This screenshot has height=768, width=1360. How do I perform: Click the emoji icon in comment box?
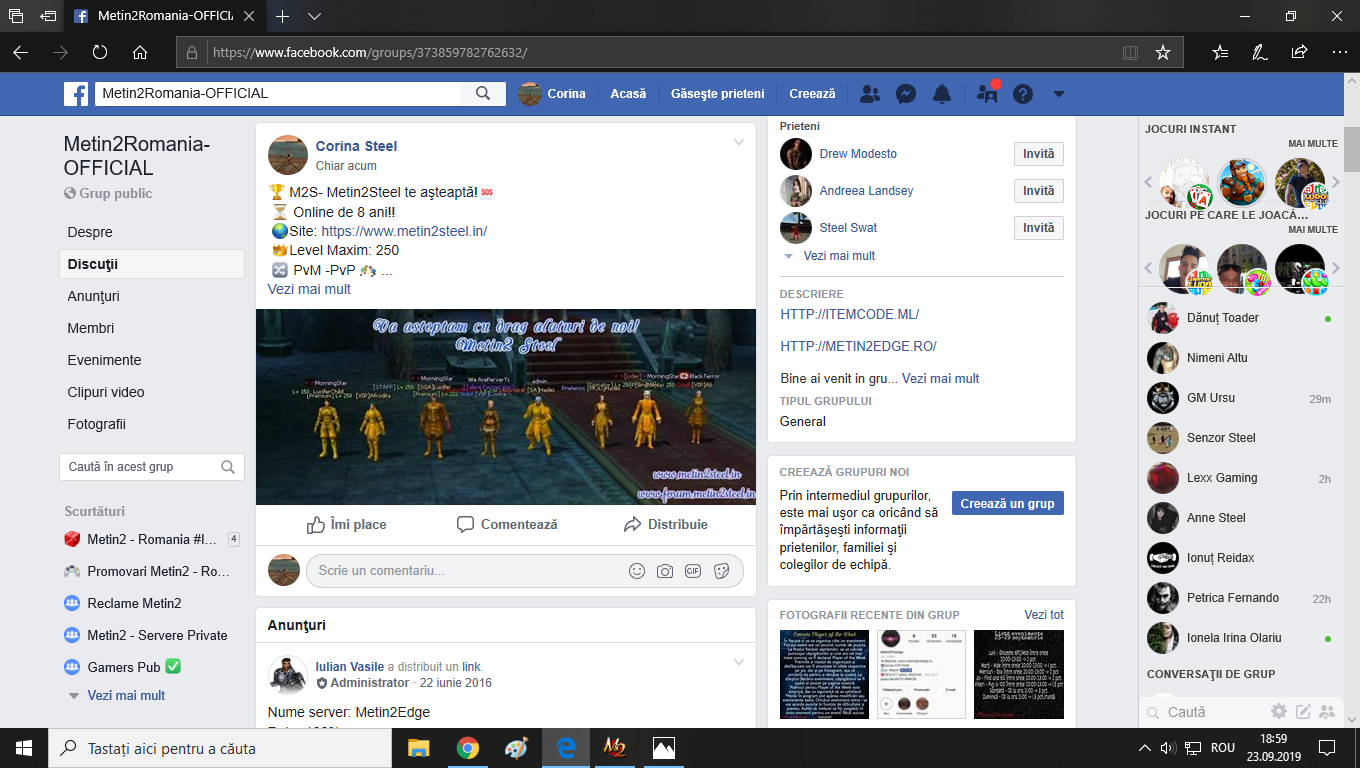(x=637, y=571)
